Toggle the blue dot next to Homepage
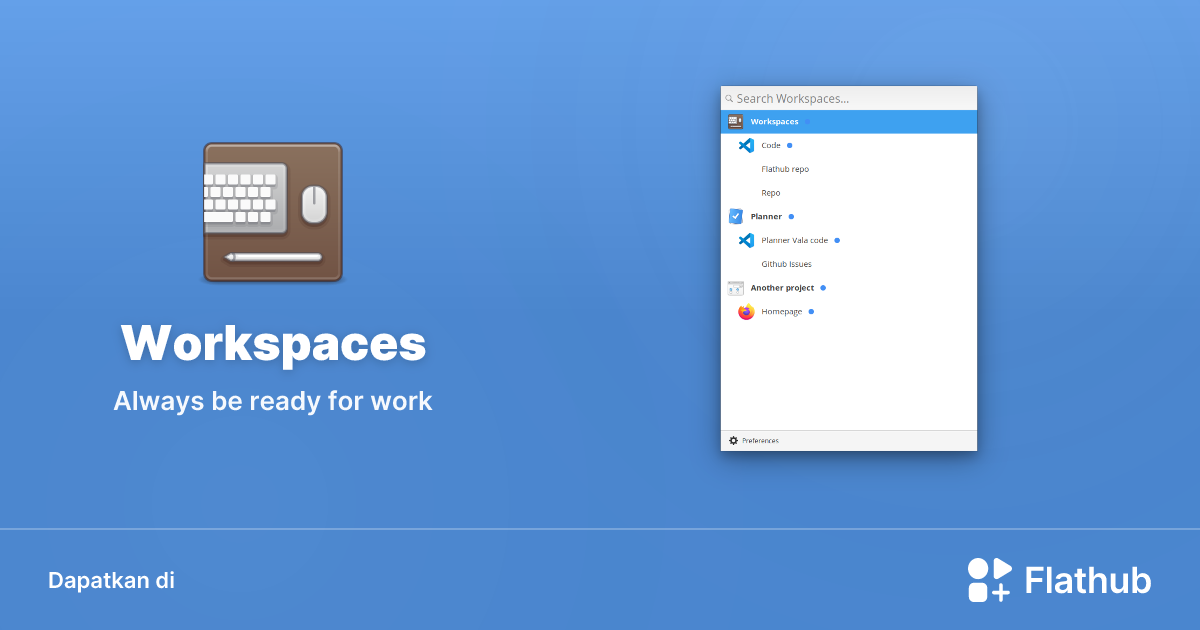Image resolution: width=1200 pixels, height=630 pixels. tap(810, 311)
